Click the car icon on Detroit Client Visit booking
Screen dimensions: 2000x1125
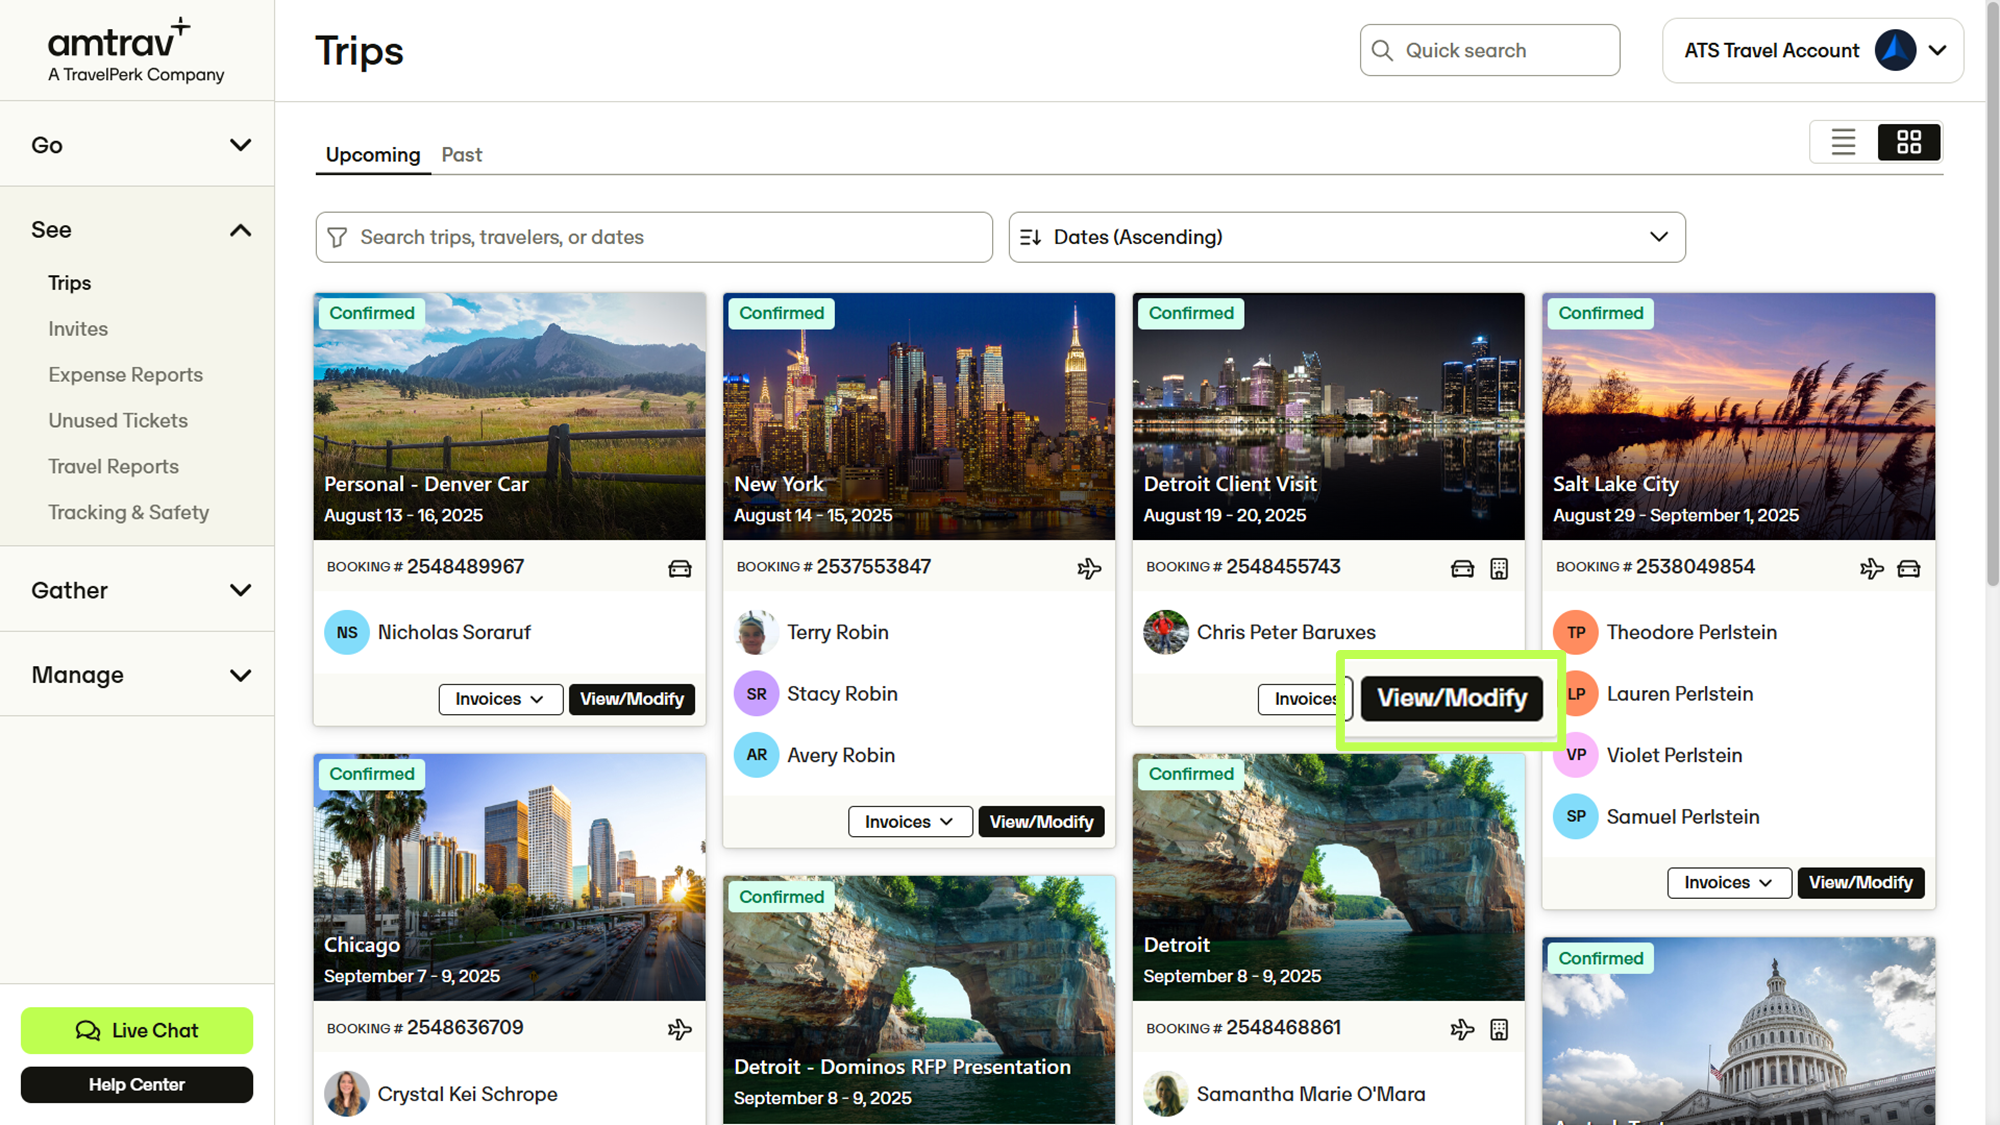[1462, 568]
